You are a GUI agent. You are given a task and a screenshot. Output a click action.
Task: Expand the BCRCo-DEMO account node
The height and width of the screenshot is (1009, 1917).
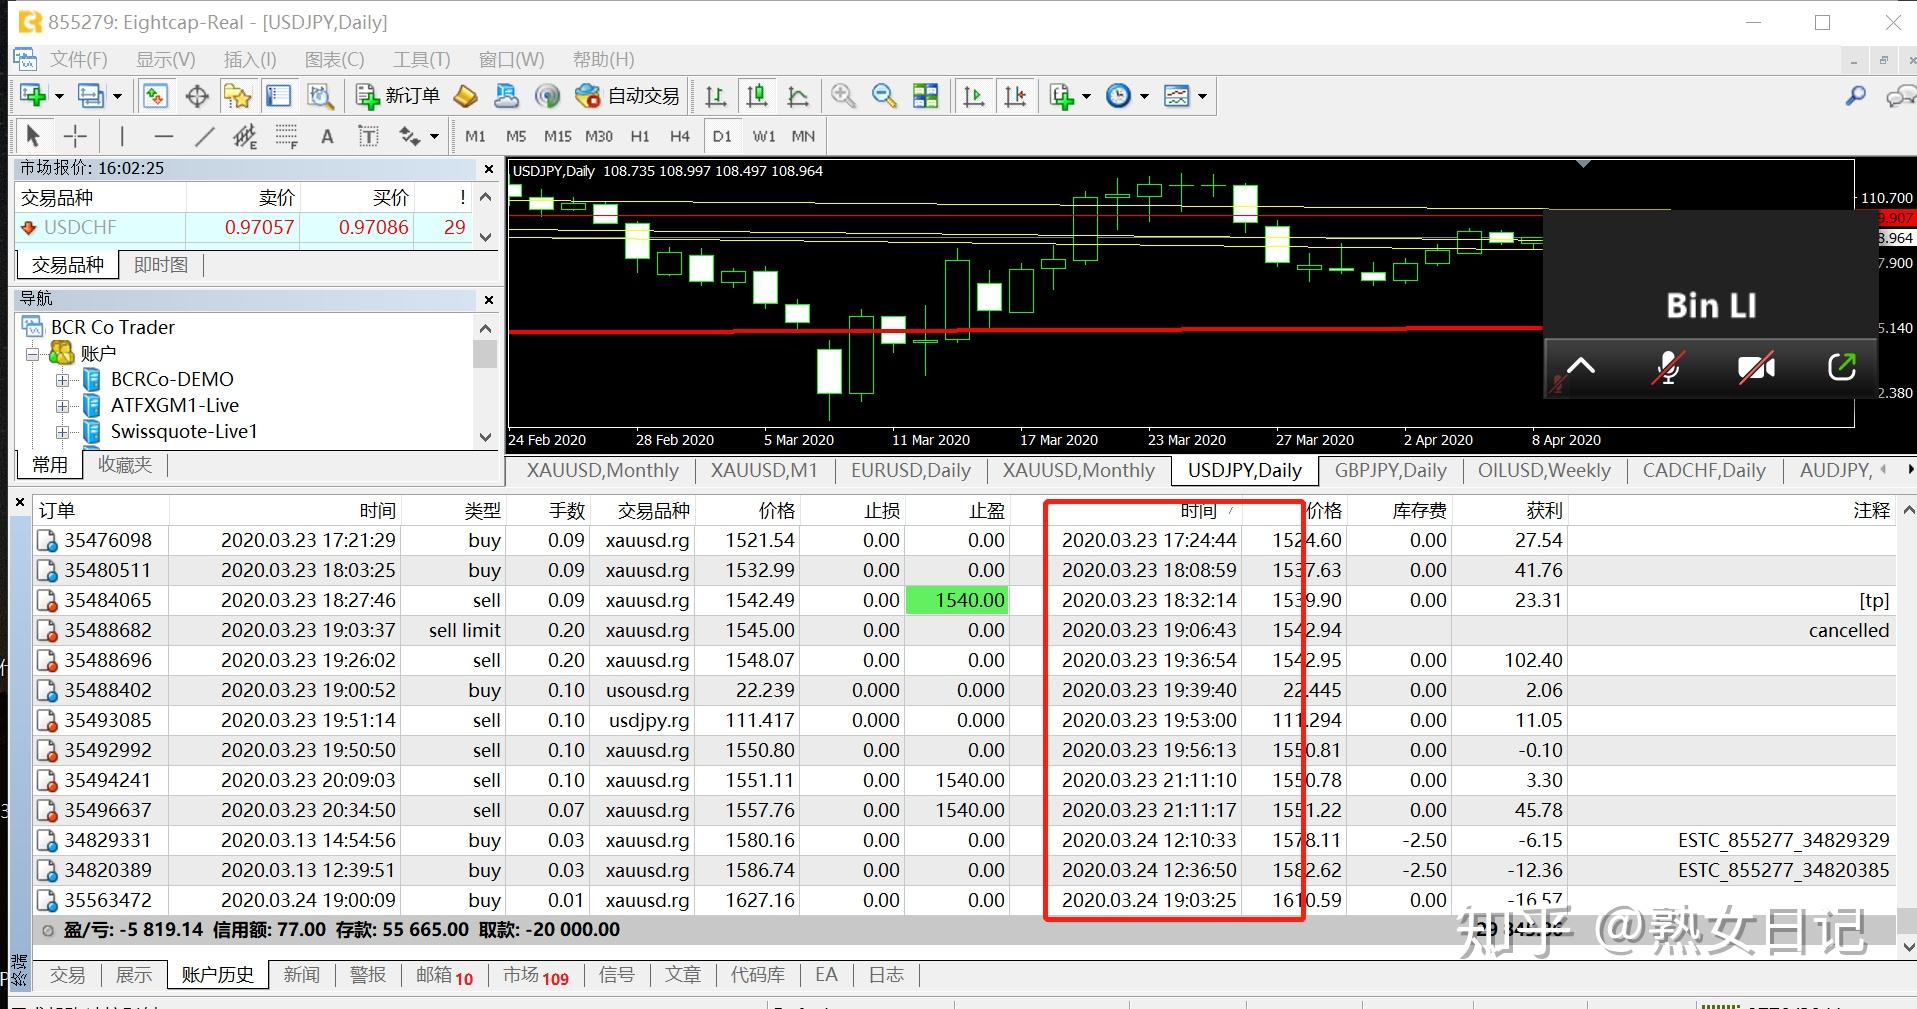pos(63,380)
